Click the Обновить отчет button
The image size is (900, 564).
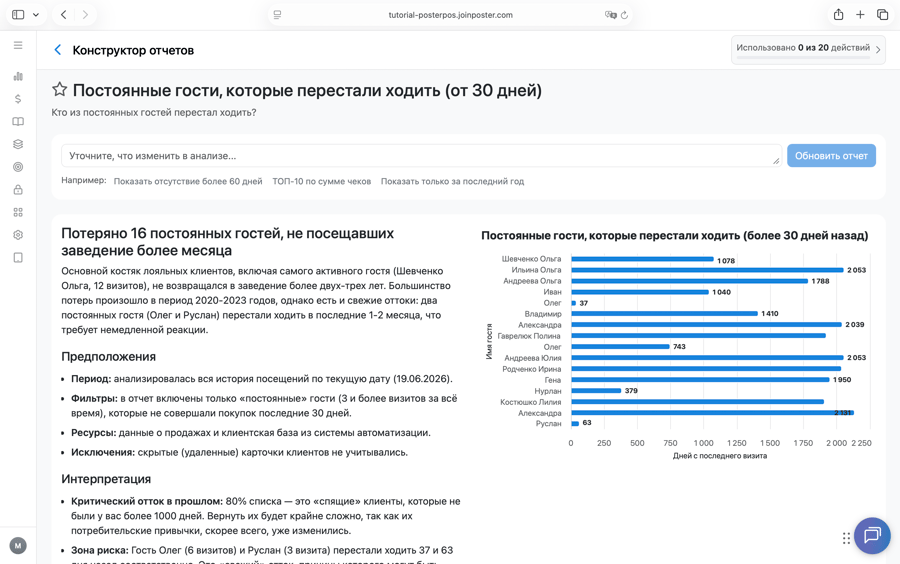click(x=831, y=155)
